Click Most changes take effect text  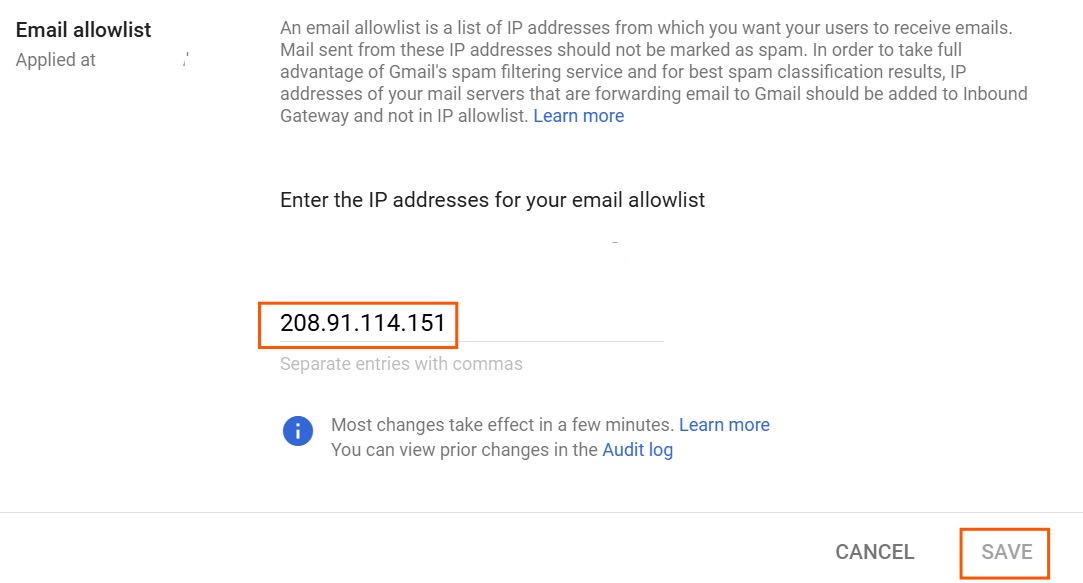[x=503, y=425]
